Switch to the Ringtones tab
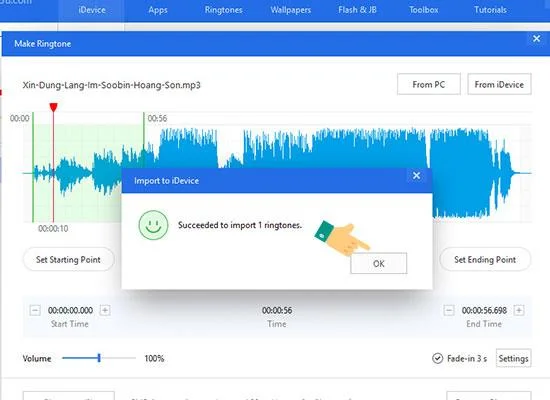 [x=223, y=10]
